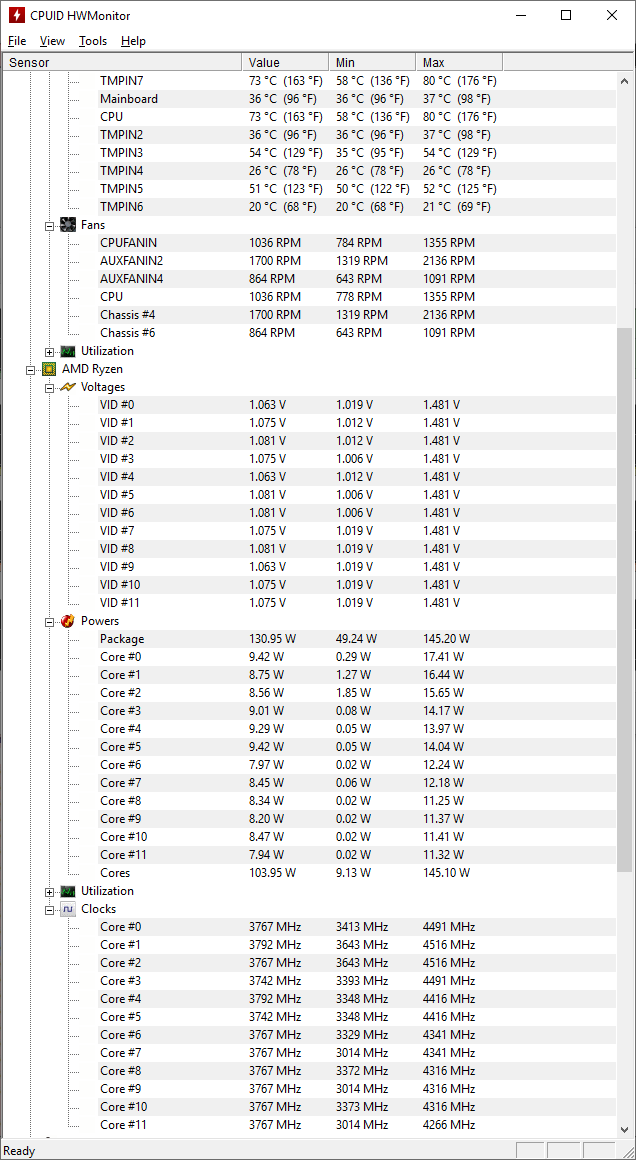
Task: Click the Value column header
Action: click(285, 62)
